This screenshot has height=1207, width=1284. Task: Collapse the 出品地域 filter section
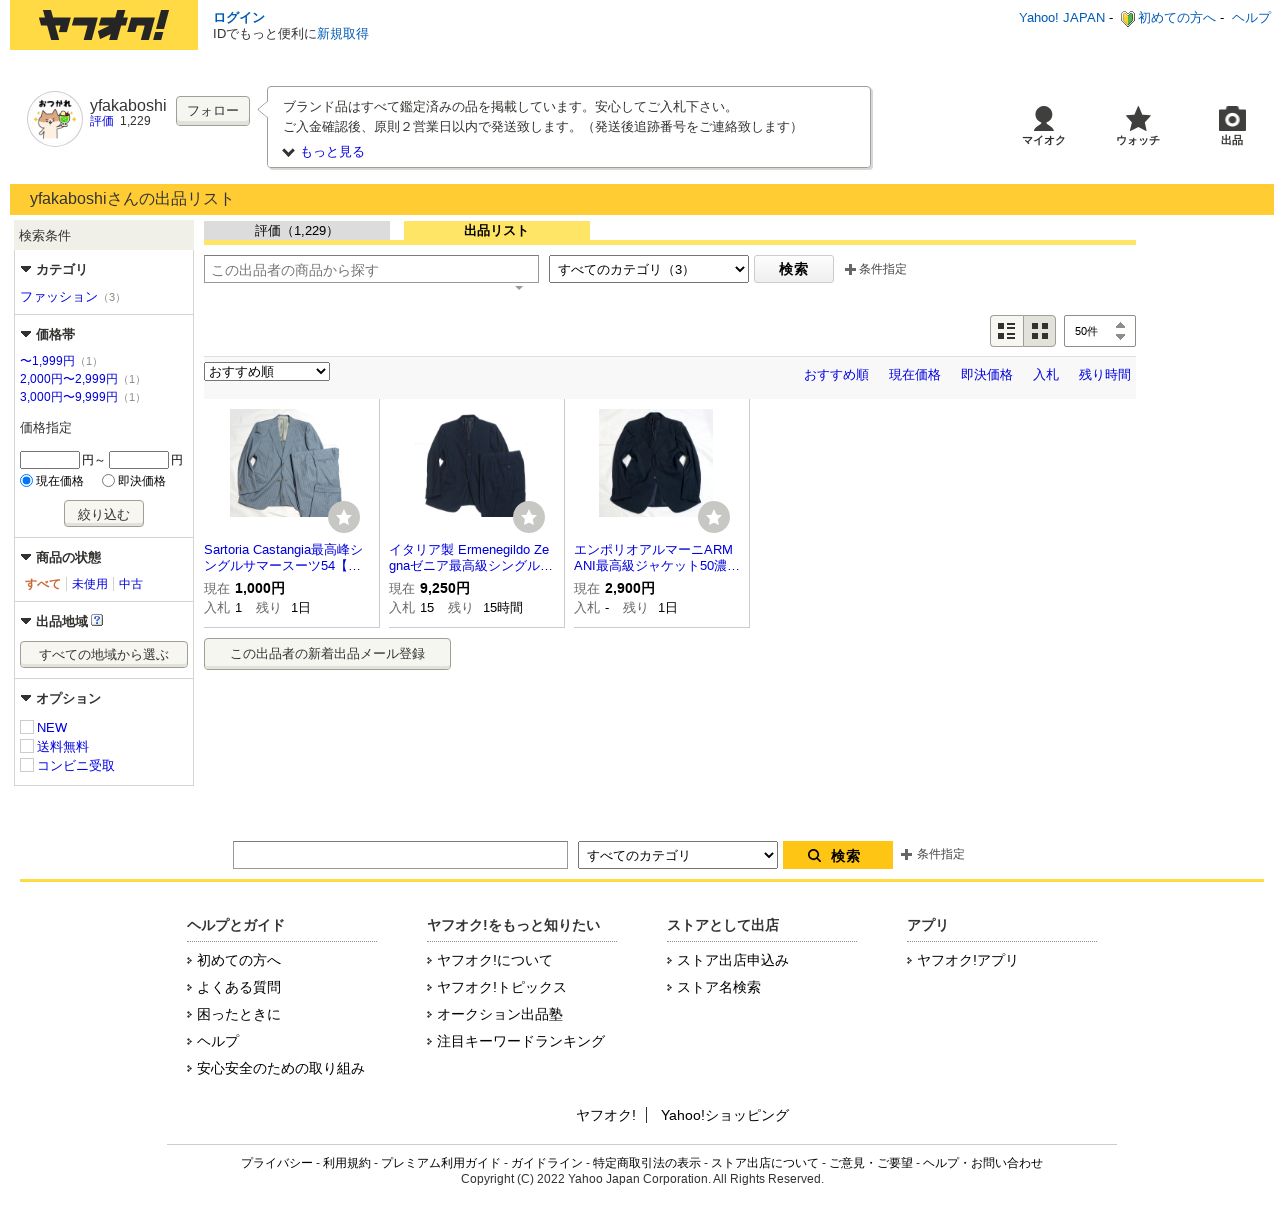54,621
